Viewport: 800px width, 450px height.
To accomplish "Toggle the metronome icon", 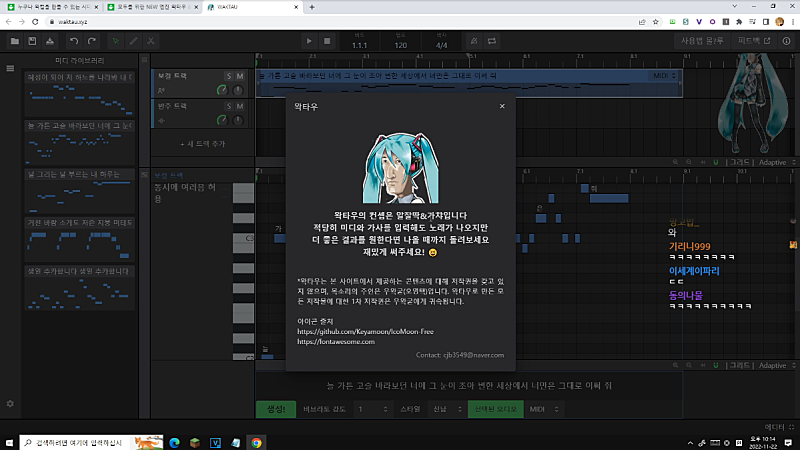I will point(474,41).
